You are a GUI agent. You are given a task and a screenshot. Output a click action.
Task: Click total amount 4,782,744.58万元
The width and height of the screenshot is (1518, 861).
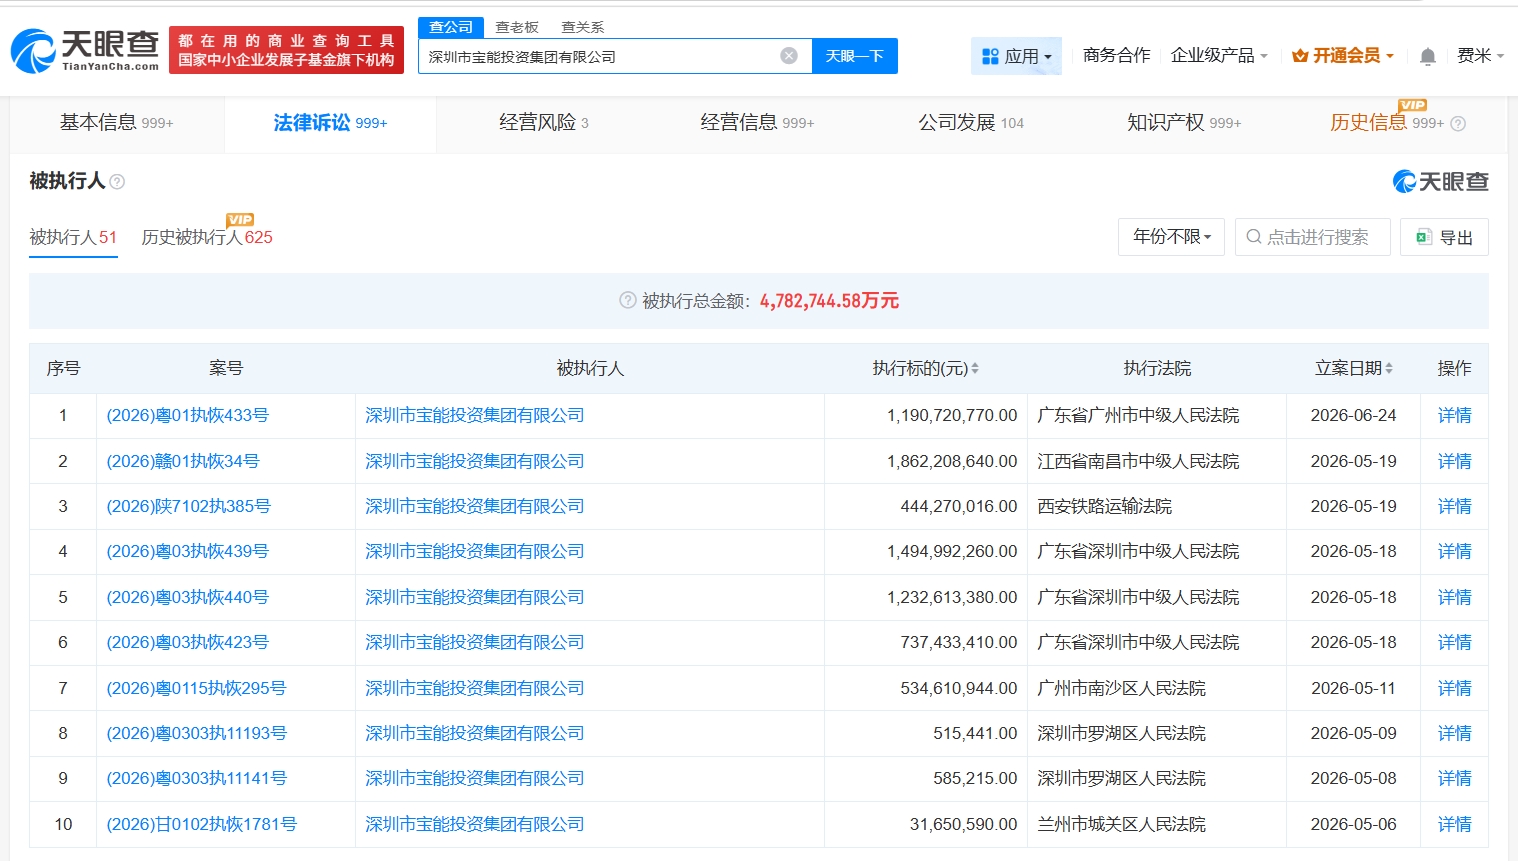click(x=829, y=301)
